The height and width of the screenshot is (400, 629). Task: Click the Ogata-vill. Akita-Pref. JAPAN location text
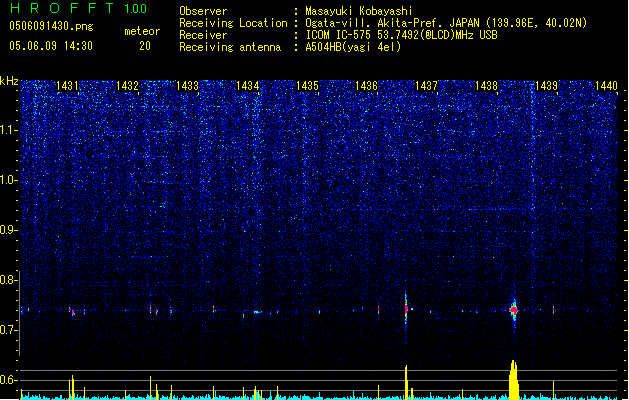[x=446, y=23]
